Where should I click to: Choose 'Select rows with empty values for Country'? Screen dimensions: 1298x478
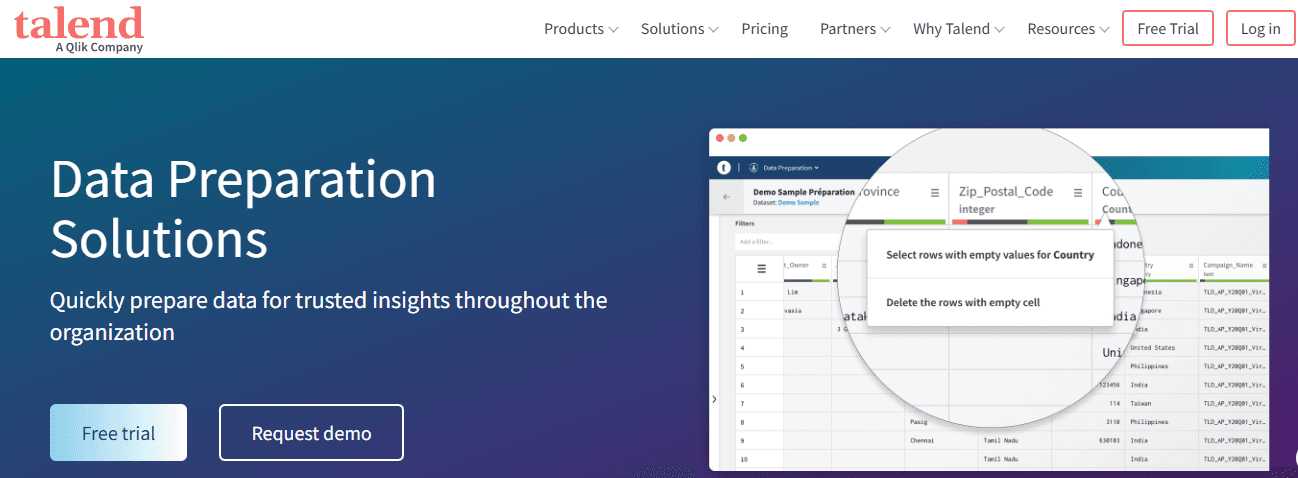click(990, 255)
